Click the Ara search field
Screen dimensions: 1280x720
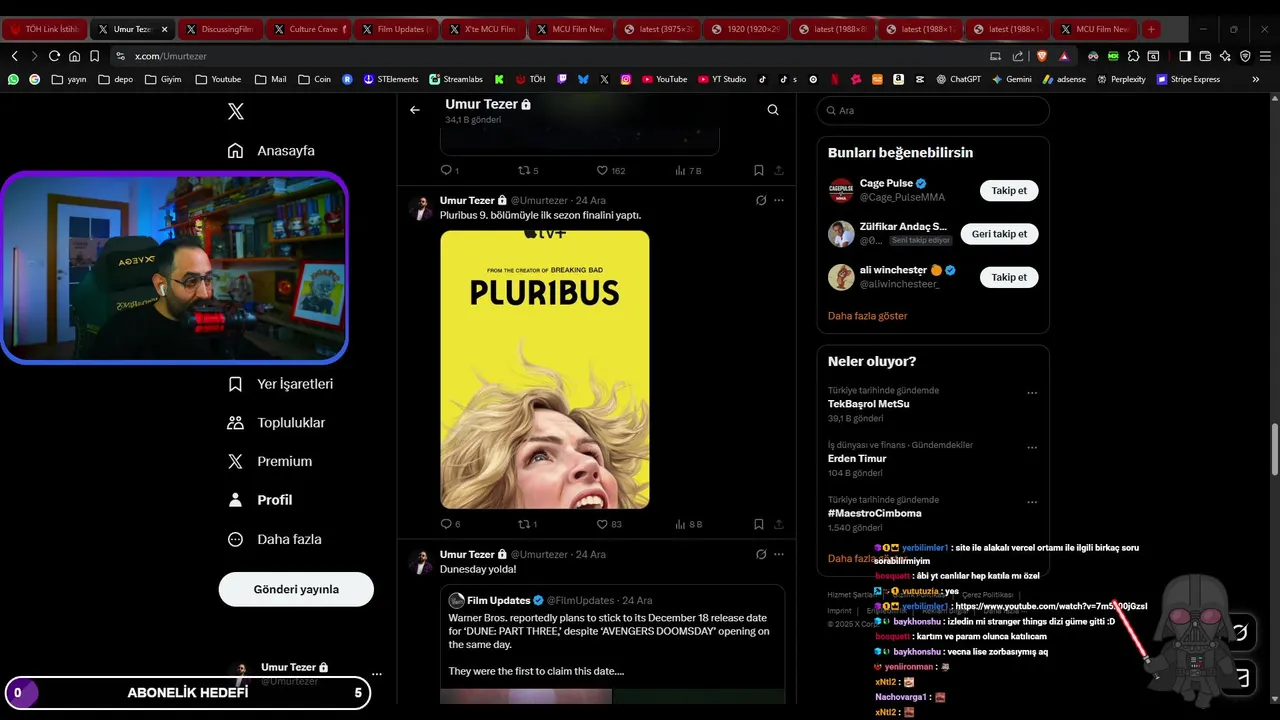point(933,110)
